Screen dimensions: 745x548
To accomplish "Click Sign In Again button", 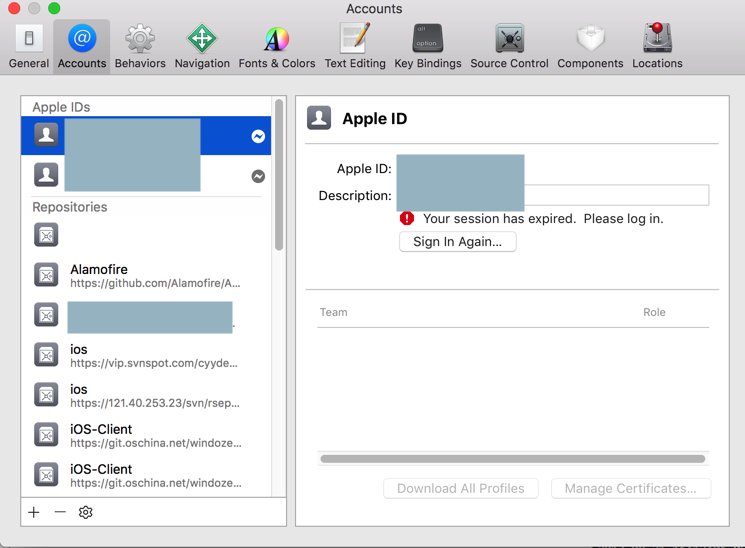I will coord(458,241).
